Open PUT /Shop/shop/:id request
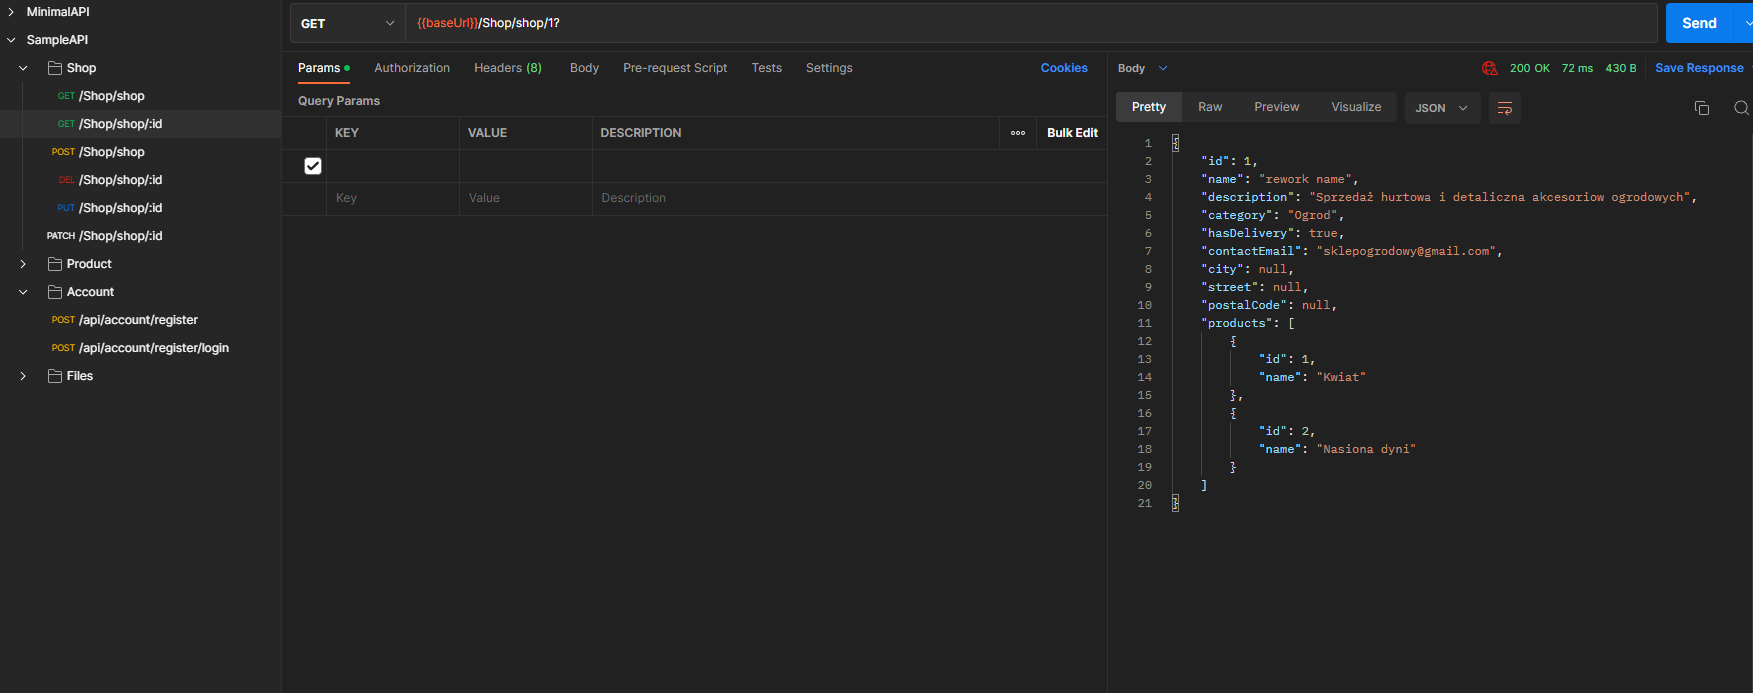The image size is (1753, 693). (x=110, y=208)
